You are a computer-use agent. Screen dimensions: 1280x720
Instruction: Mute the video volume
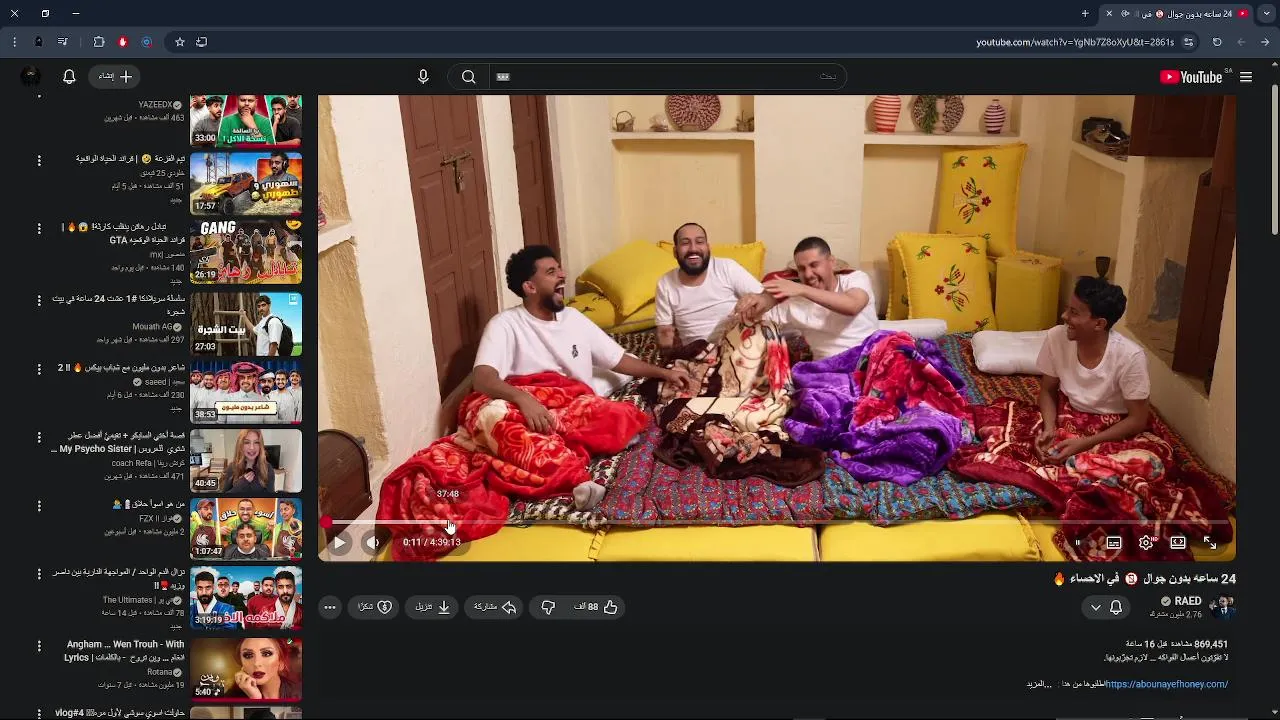coord(373,542)
